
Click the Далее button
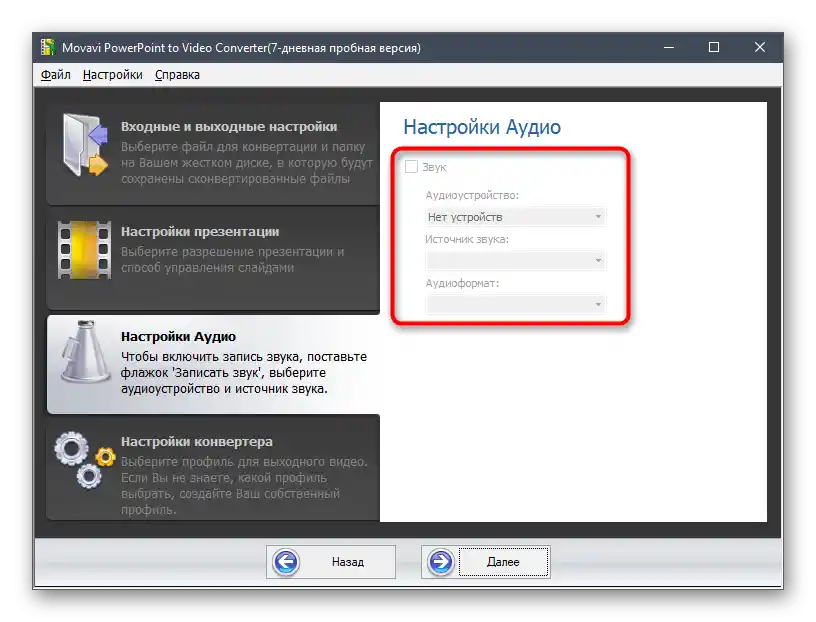click(486, 562)
